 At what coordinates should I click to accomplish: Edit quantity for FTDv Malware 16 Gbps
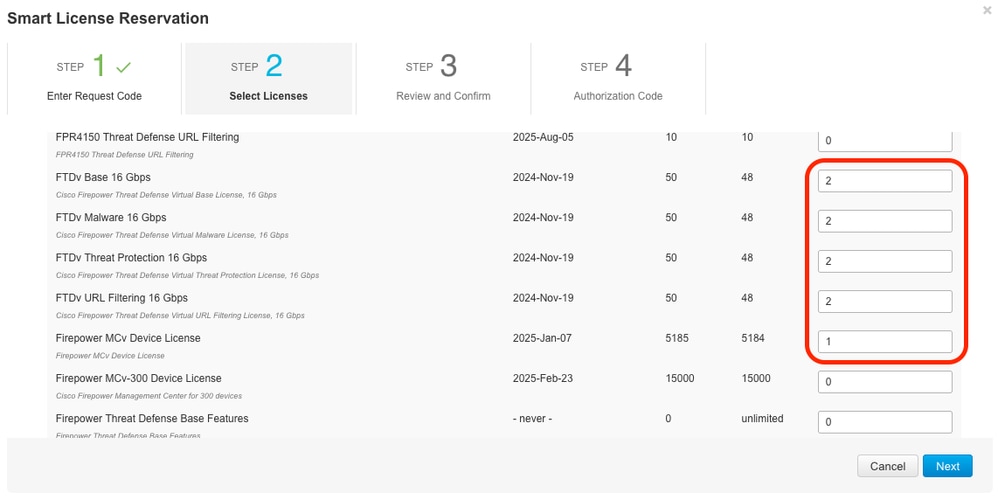(x=885, y=221)
